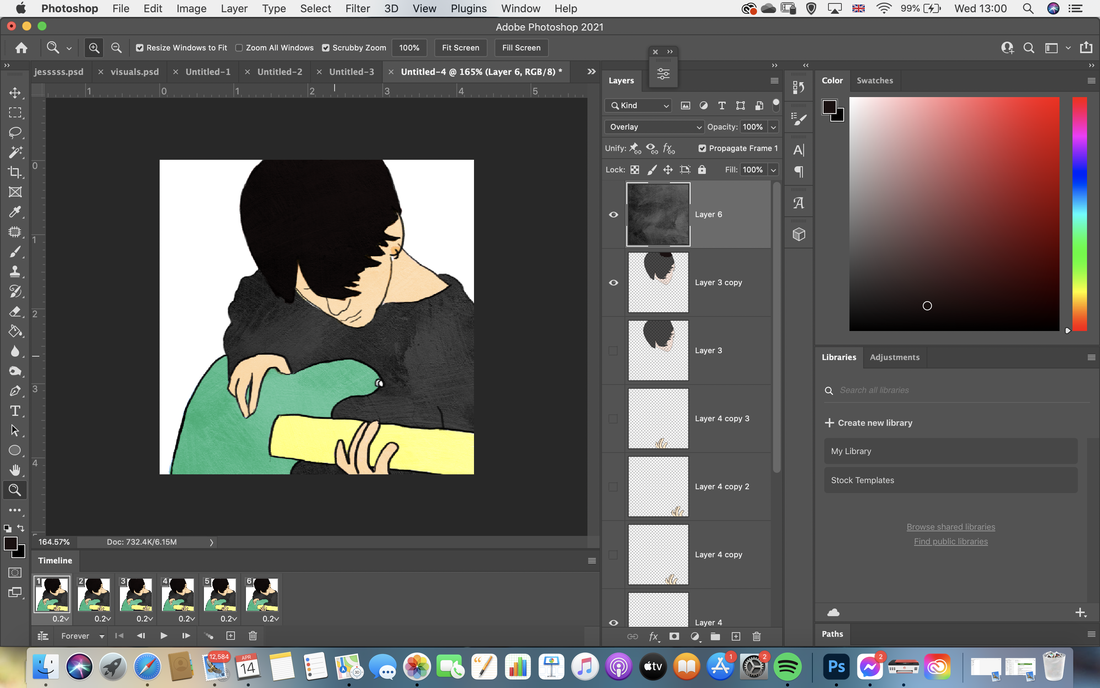Create a new layer with the plus icon
This screenshot has width=1100, height=688.
[x=736, y=636]
